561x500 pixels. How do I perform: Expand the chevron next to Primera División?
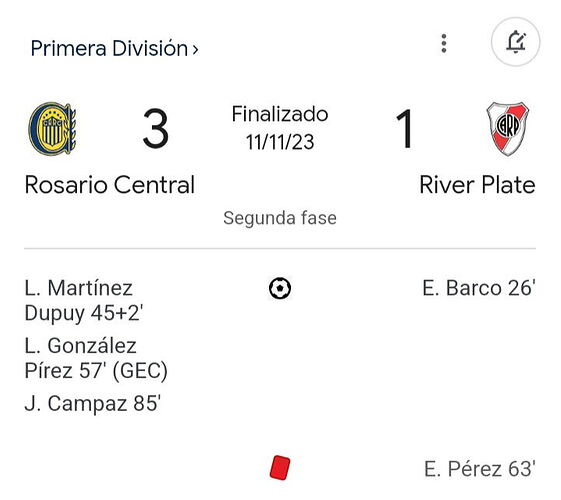click(195, 49)
